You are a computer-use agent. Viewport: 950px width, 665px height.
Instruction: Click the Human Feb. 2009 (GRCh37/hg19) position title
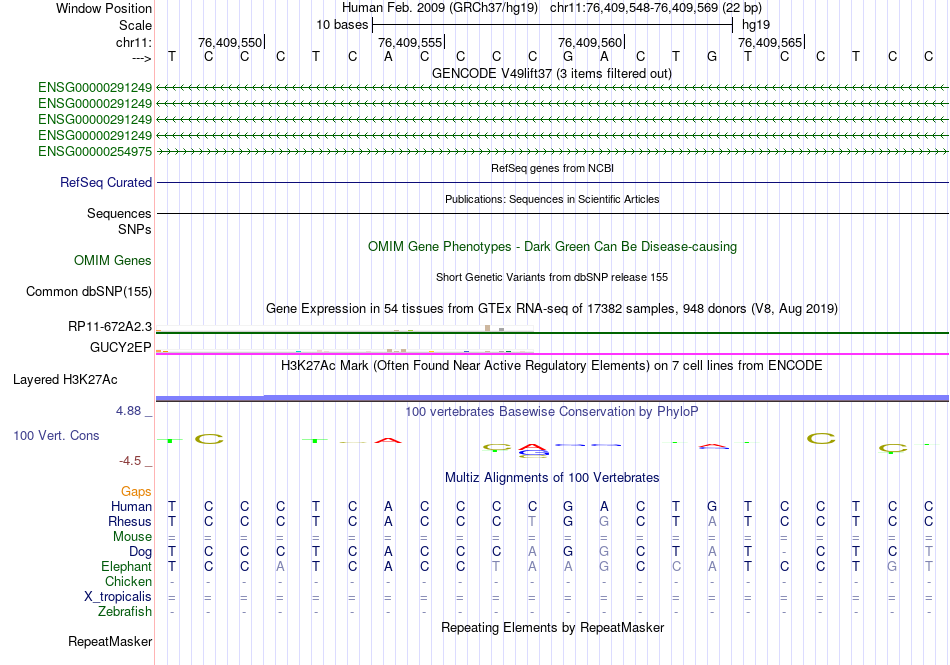click(x=440, y=8)
